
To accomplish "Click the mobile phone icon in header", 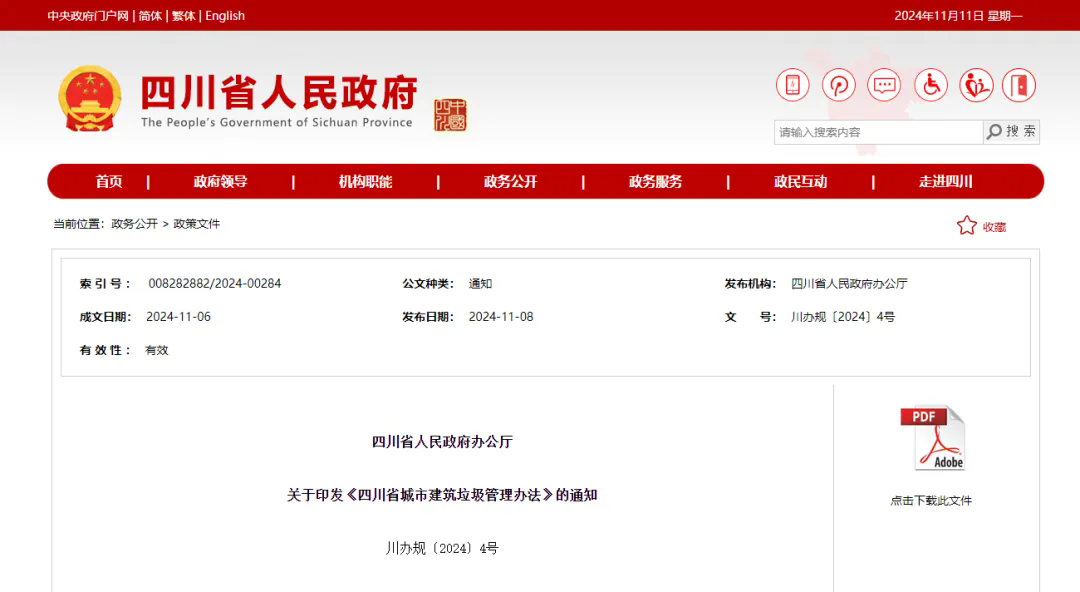I will [792, 85].
